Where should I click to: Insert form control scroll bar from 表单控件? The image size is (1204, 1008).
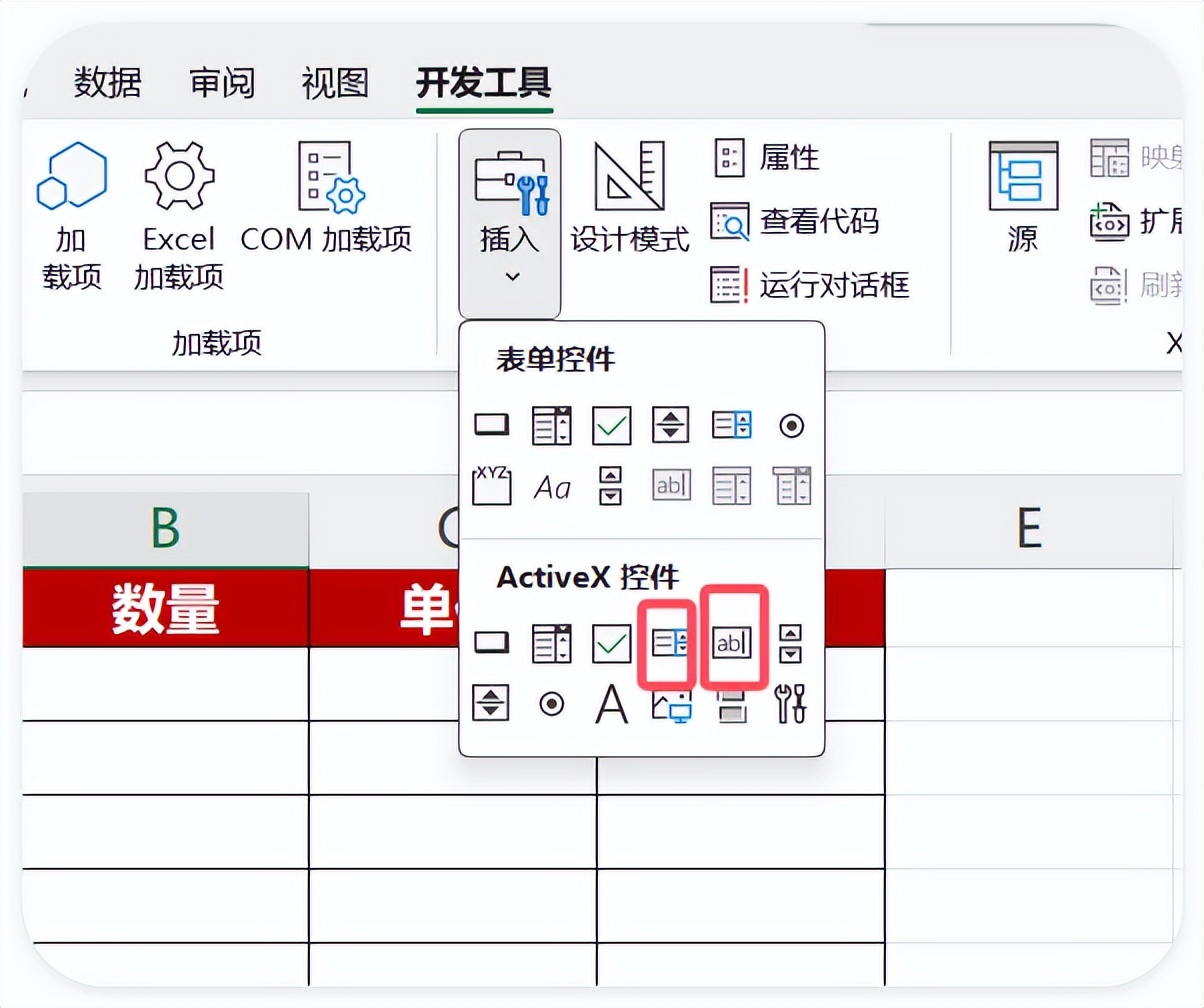coord(611,486)
